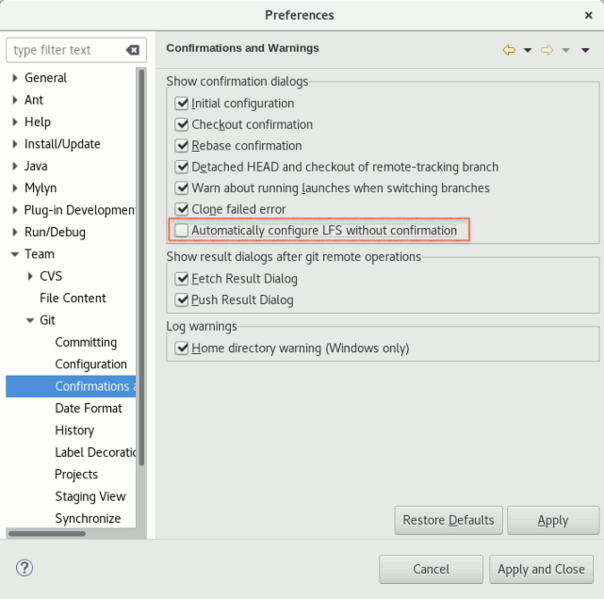Toggle Rebase confirmation checkbox

[x=181, y=146]
